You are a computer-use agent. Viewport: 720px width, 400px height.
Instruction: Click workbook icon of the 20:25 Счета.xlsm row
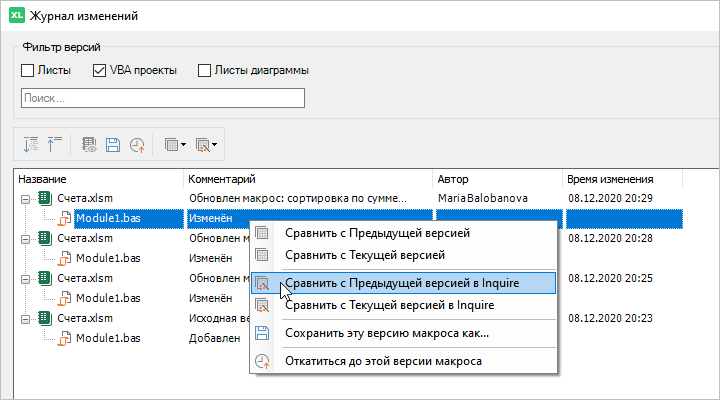tap(45, 278)
